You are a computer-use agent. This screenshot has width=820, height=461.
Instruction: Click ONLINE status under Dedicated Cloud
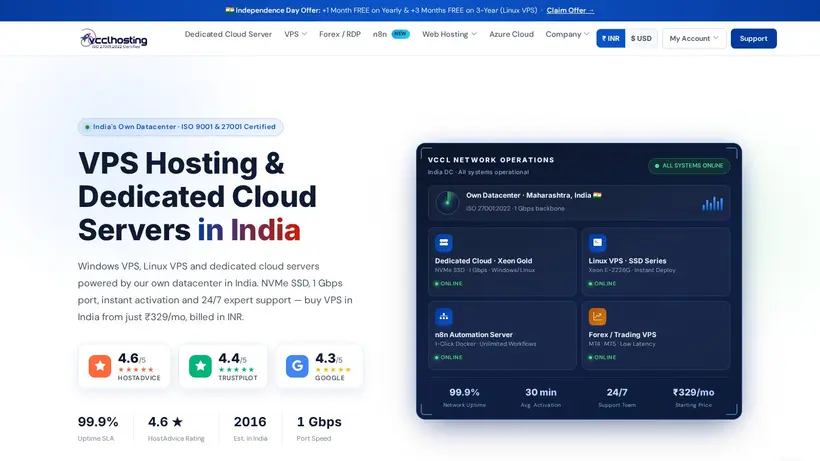click(448, 283)
